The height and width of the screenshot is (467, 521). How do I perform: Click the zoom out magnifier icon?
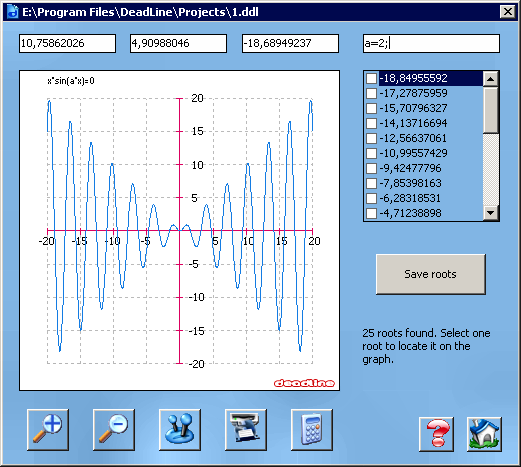tap(114, 430)
